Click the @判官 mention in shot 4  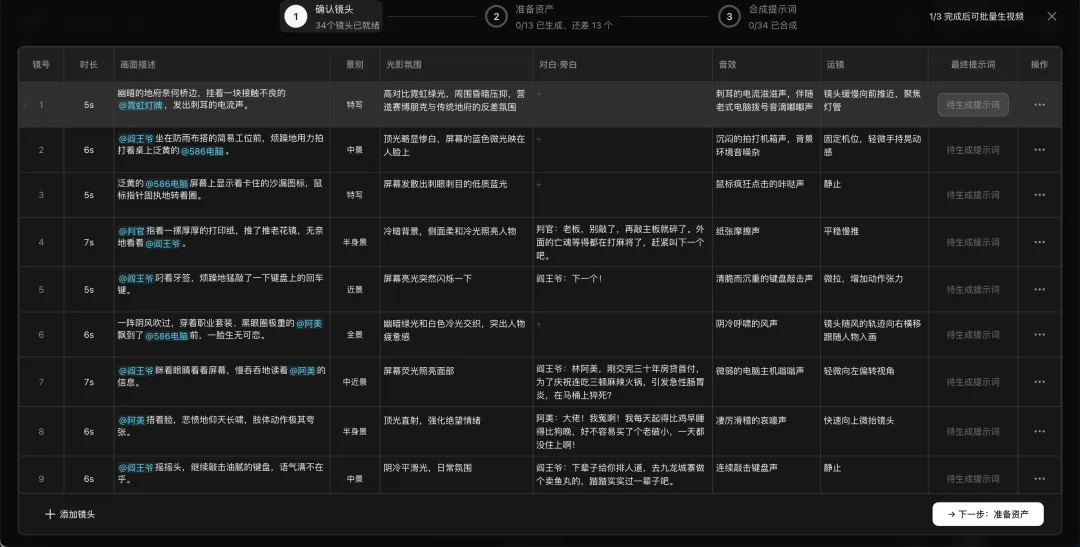131,231
